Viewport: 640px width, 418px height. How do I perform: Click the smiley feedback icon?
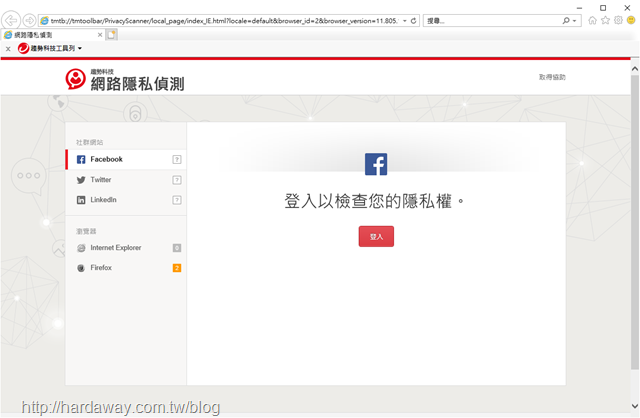coord(631,20)
